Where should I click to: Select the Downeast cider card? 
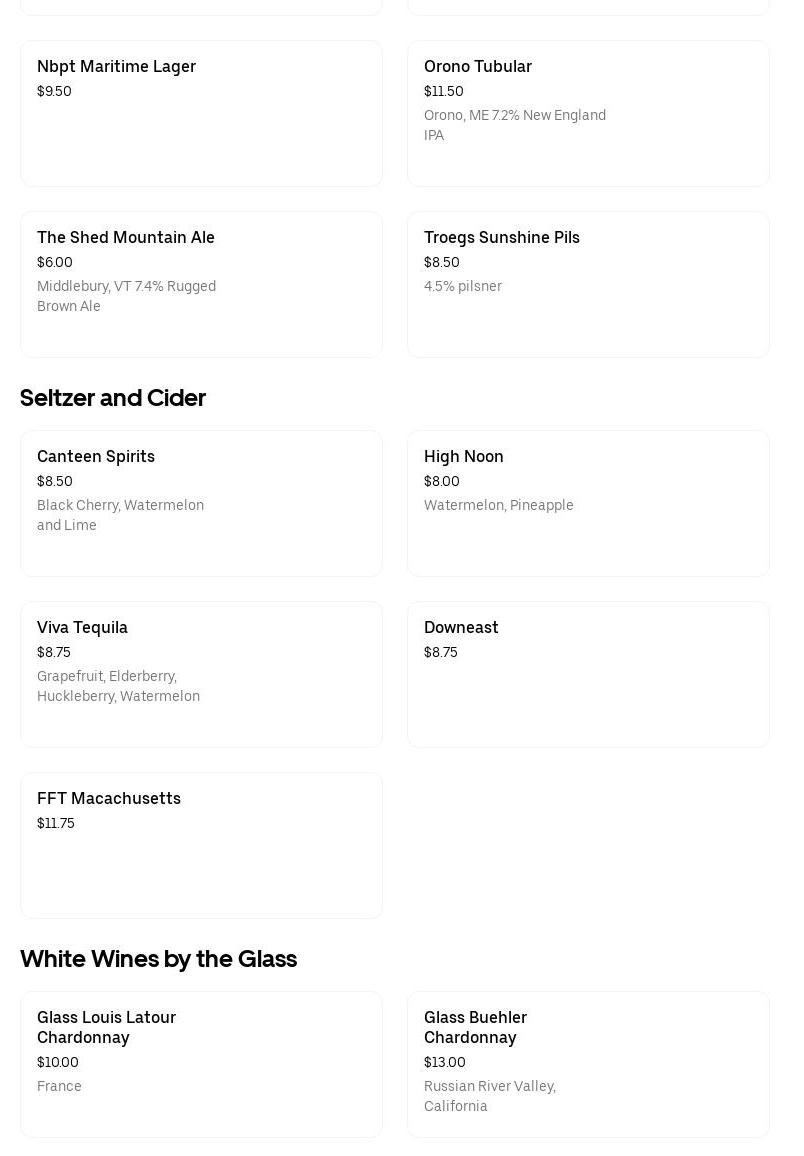pyautogui.click(x=588, y=674)
